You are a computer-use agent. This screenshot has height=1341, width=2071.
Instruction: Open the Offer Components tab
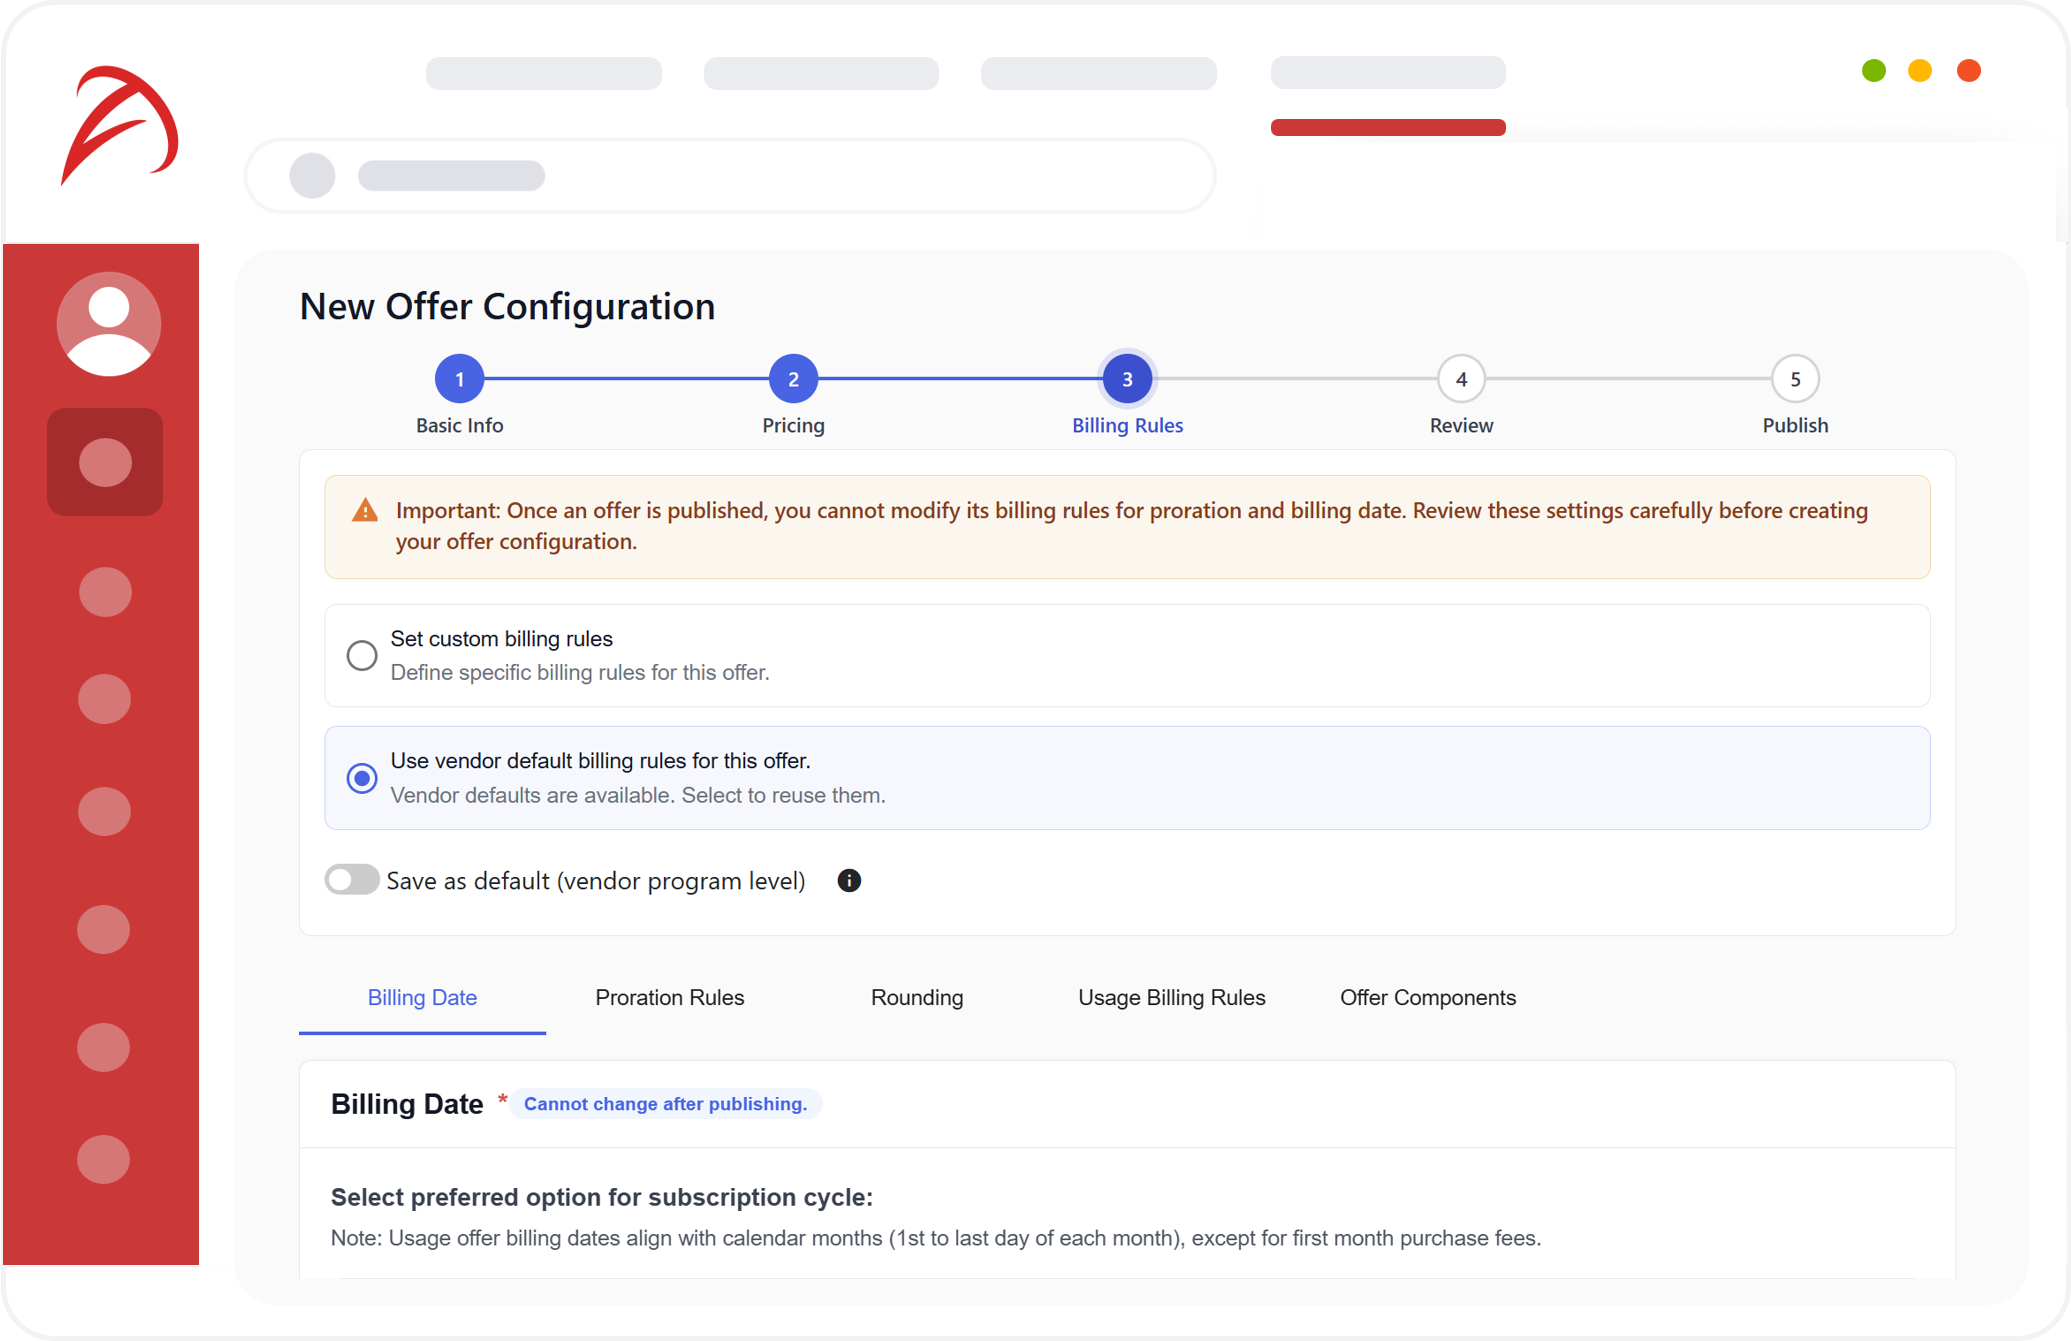(1427, 997)
